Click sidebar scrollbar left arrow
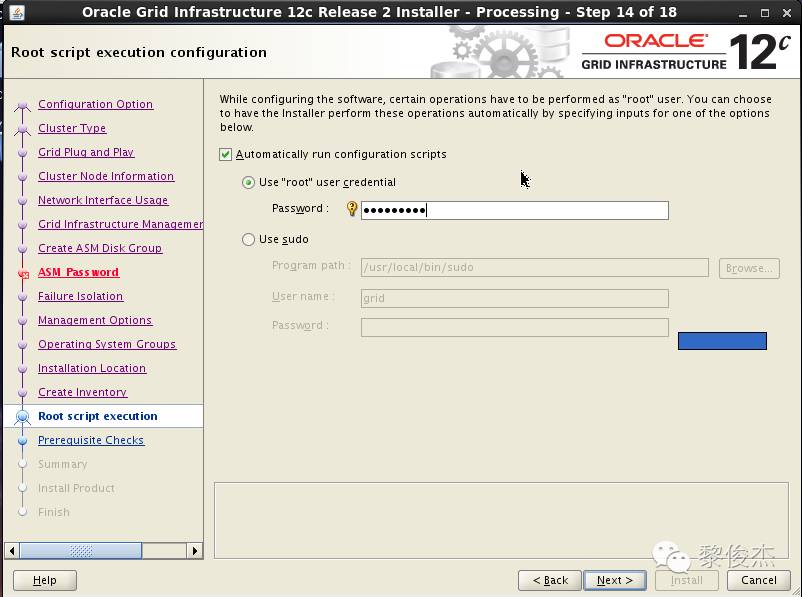The height and width of the screenshot is (597, 802). tap(12, 551)
